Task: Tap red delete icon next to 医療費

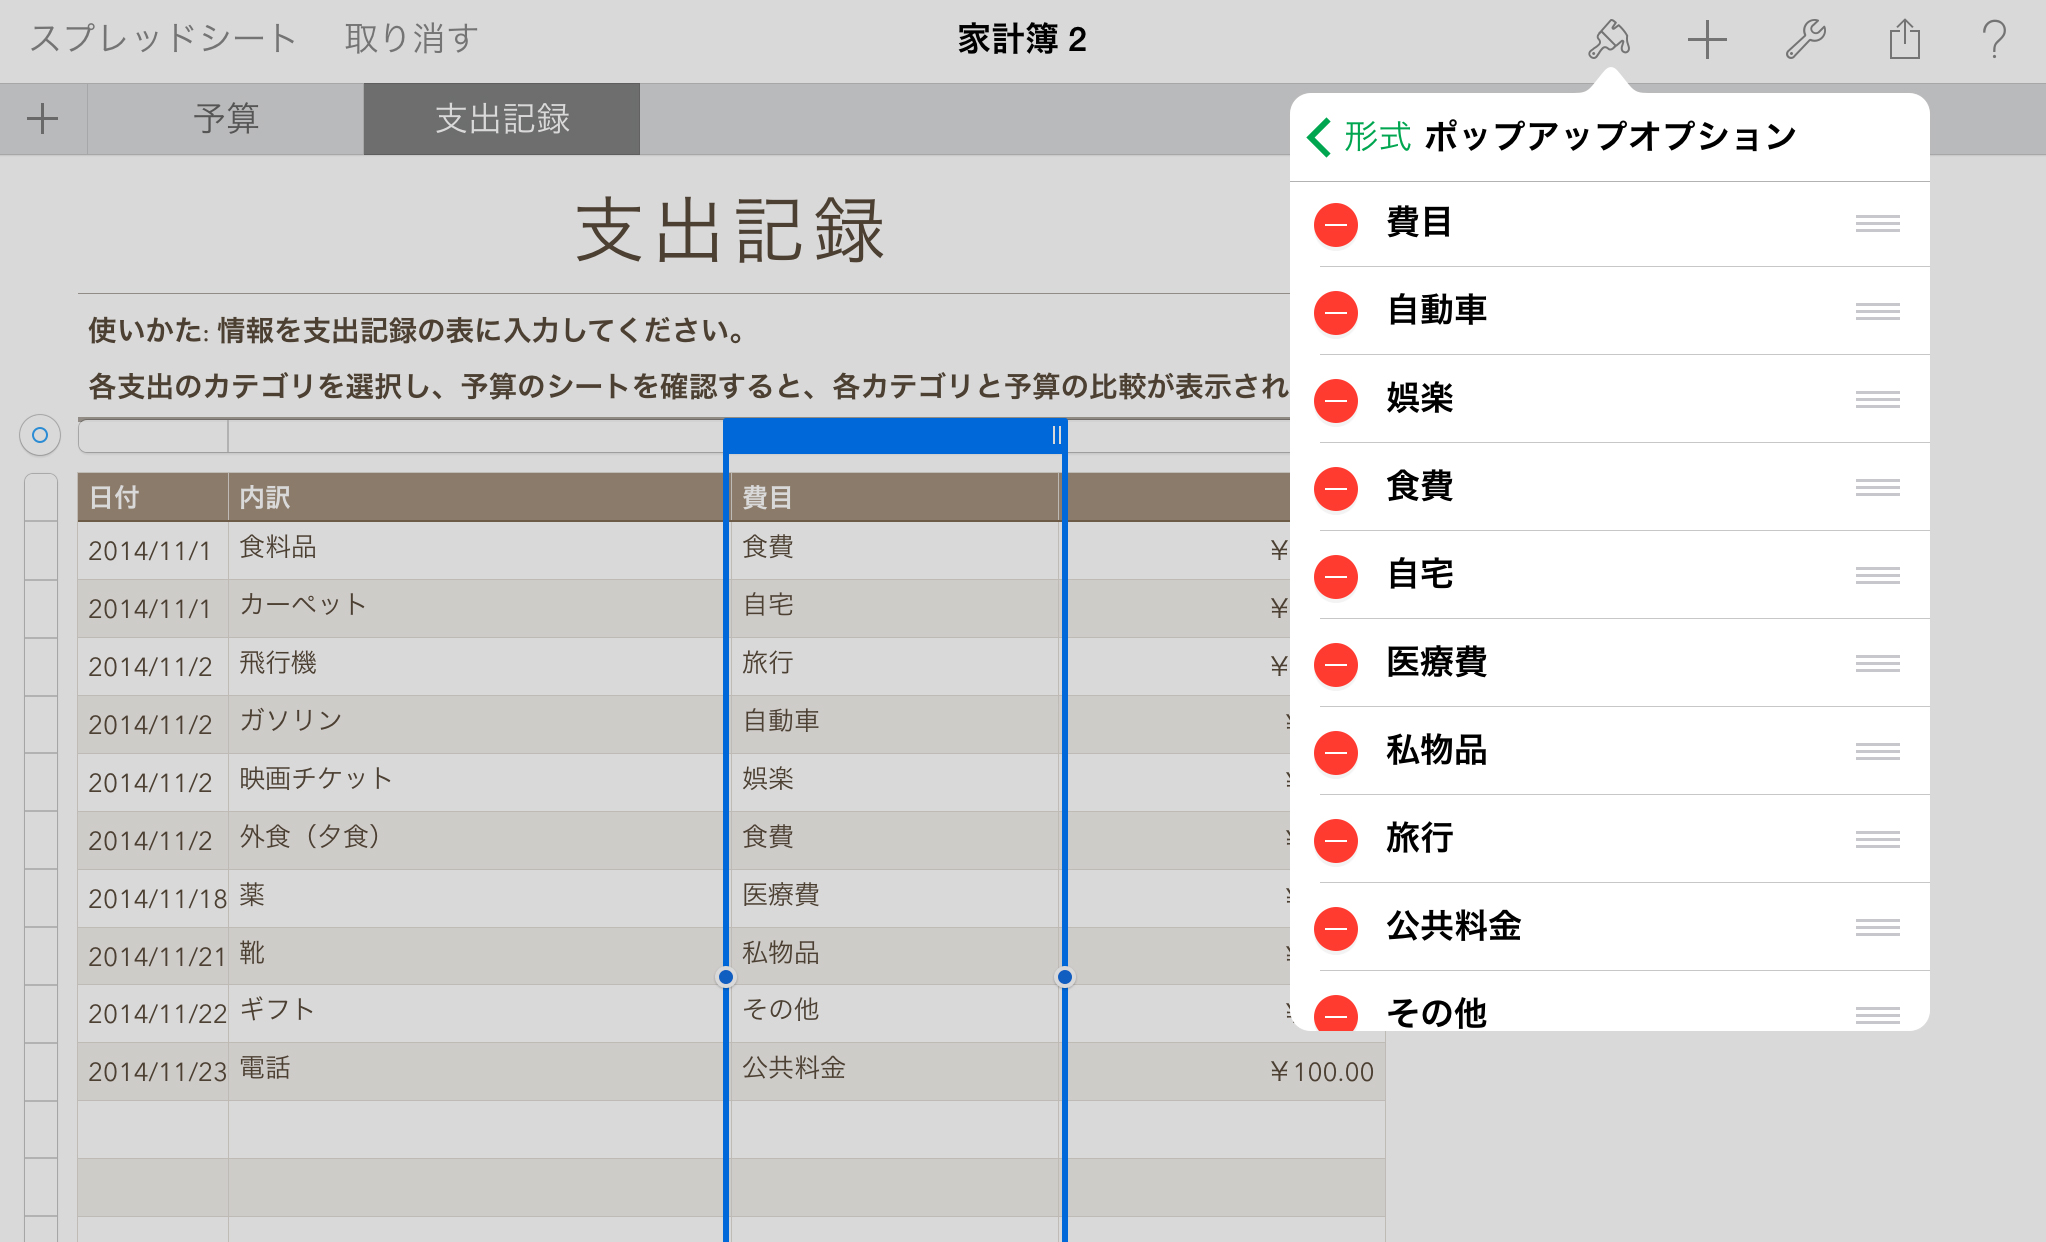Action: 1336,665
